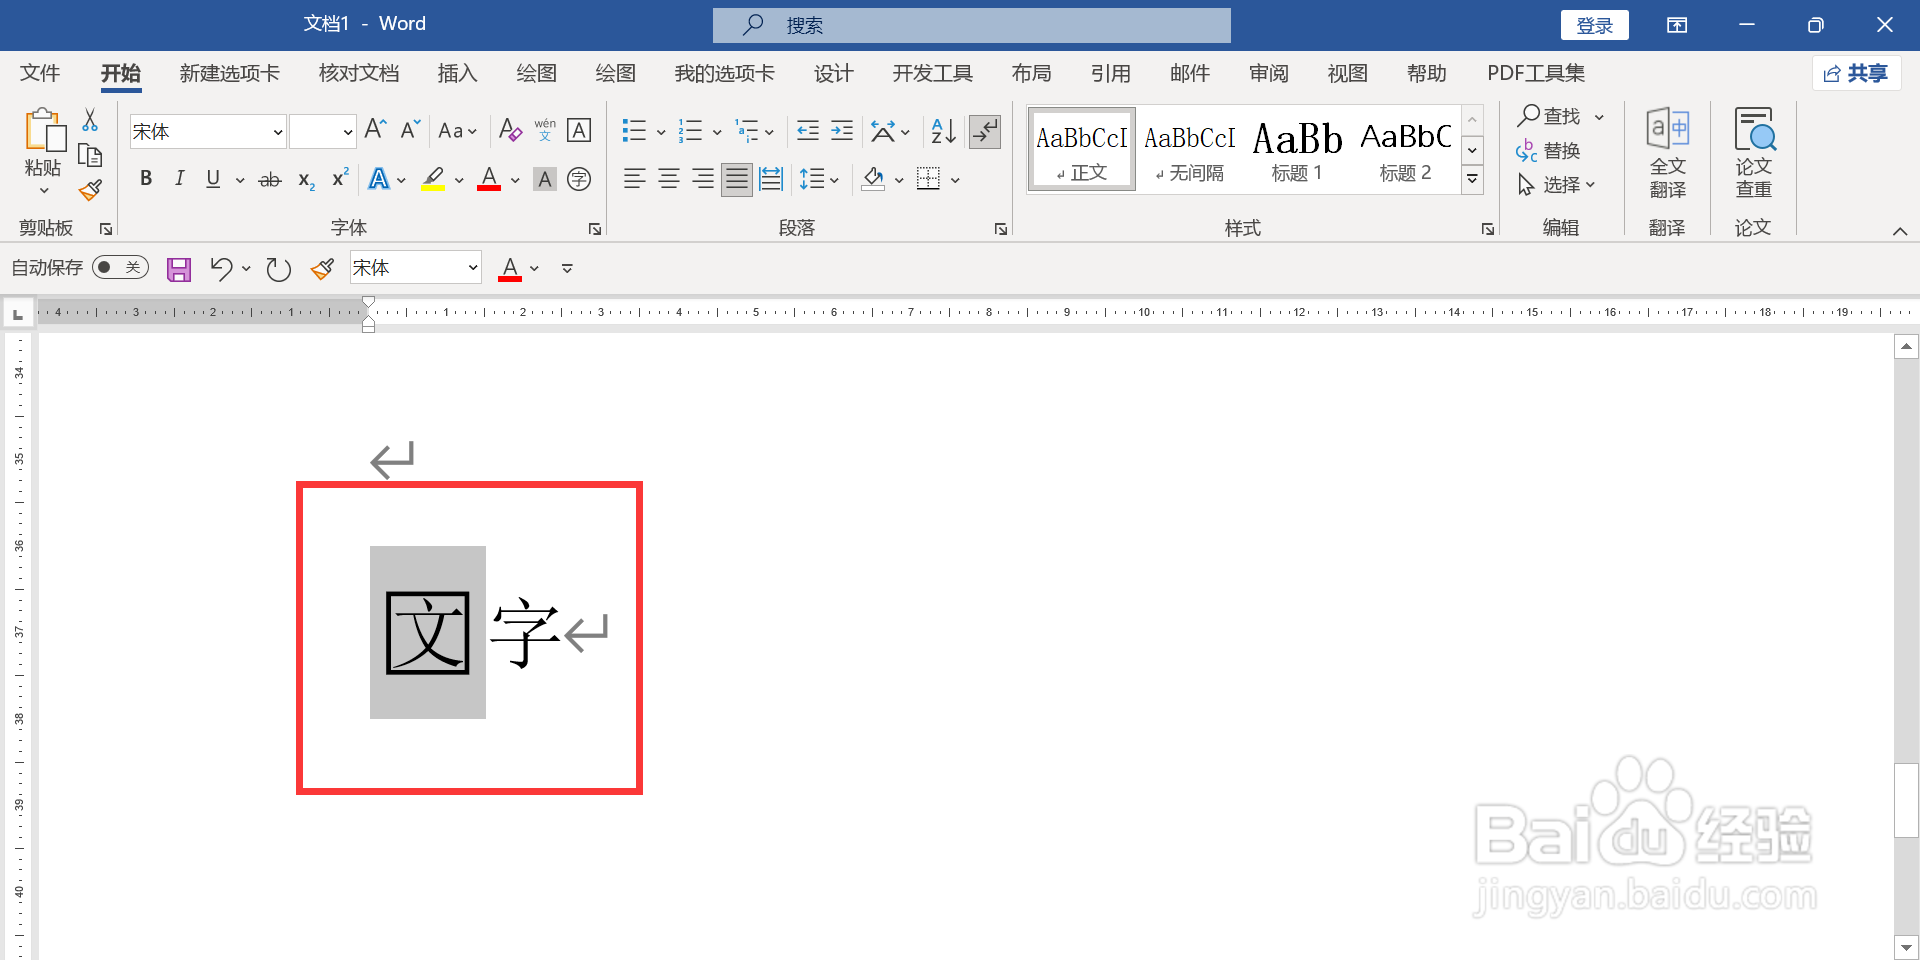
Task: Apply the 标题 1 style
Action: point(1297,150)
